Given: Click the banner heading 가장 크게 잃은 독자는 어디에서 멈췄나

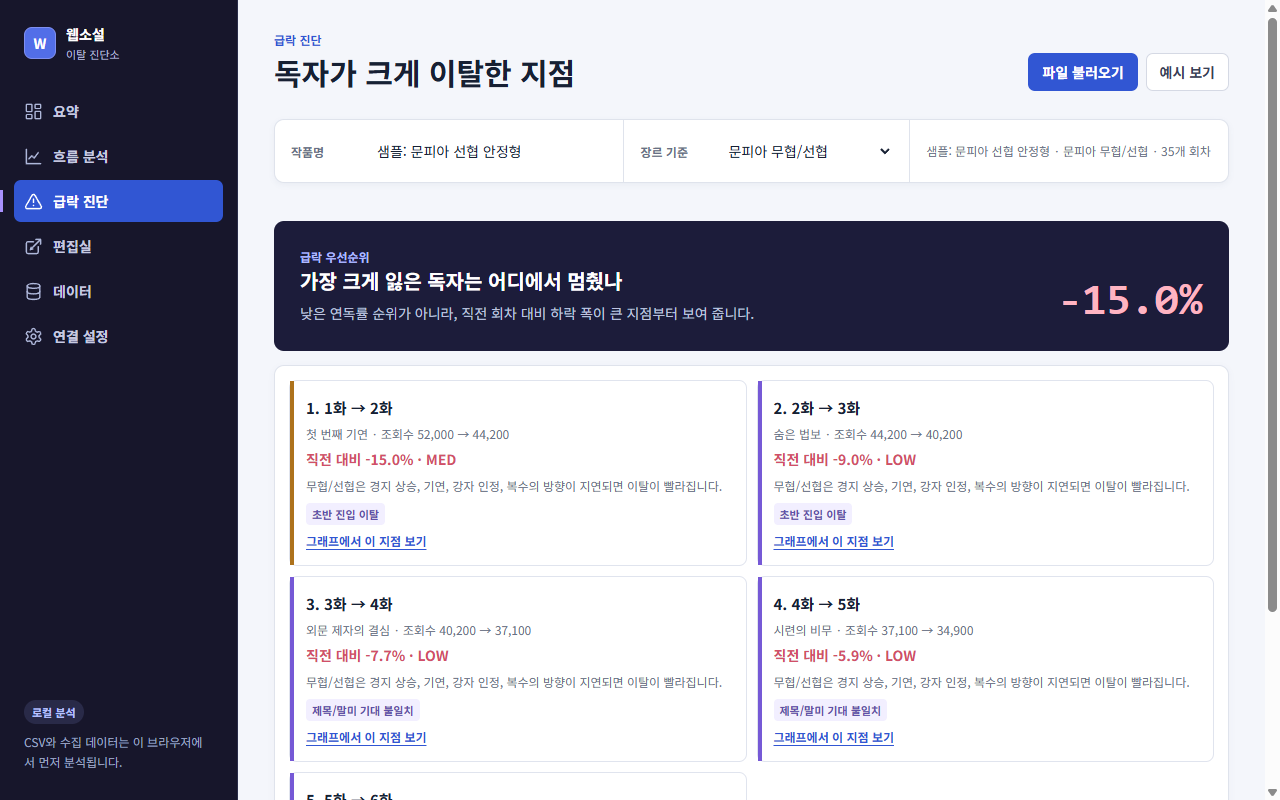Looking at the screenshot, I should [x=461, y=282].
